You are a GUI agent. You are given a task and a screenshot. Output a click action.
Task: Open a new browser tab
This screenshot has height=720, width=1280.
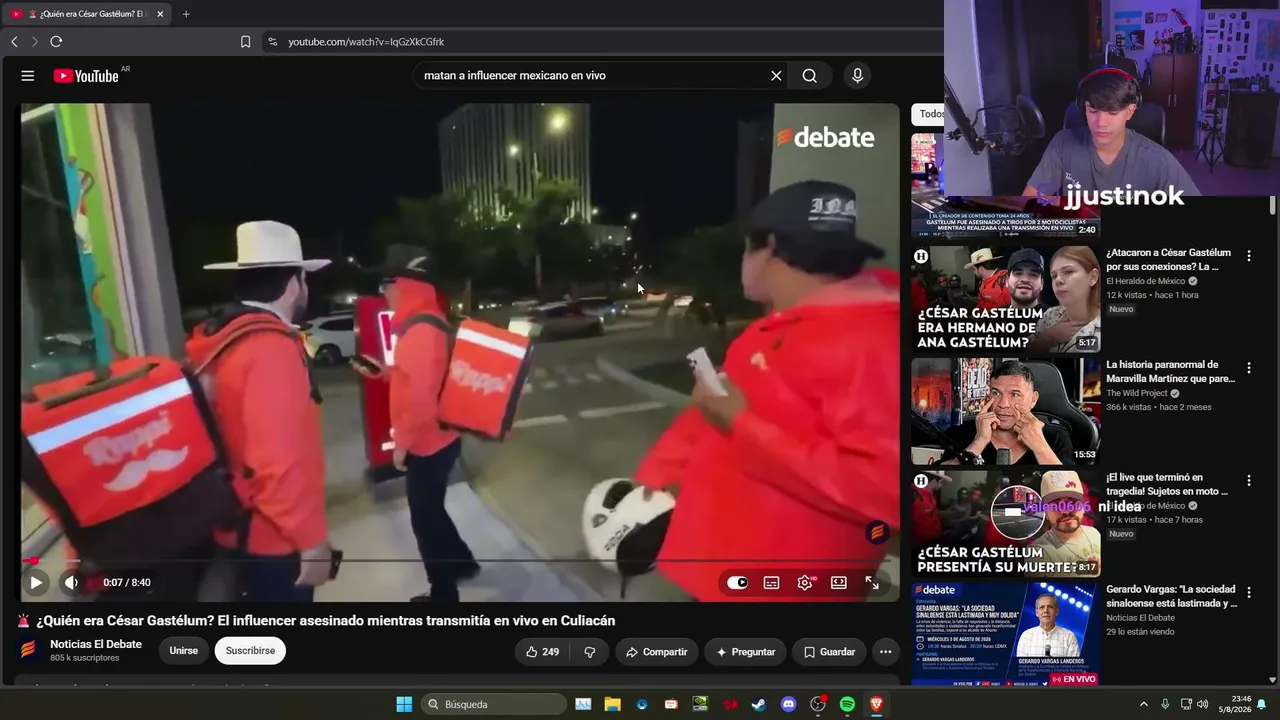point(186,14)
